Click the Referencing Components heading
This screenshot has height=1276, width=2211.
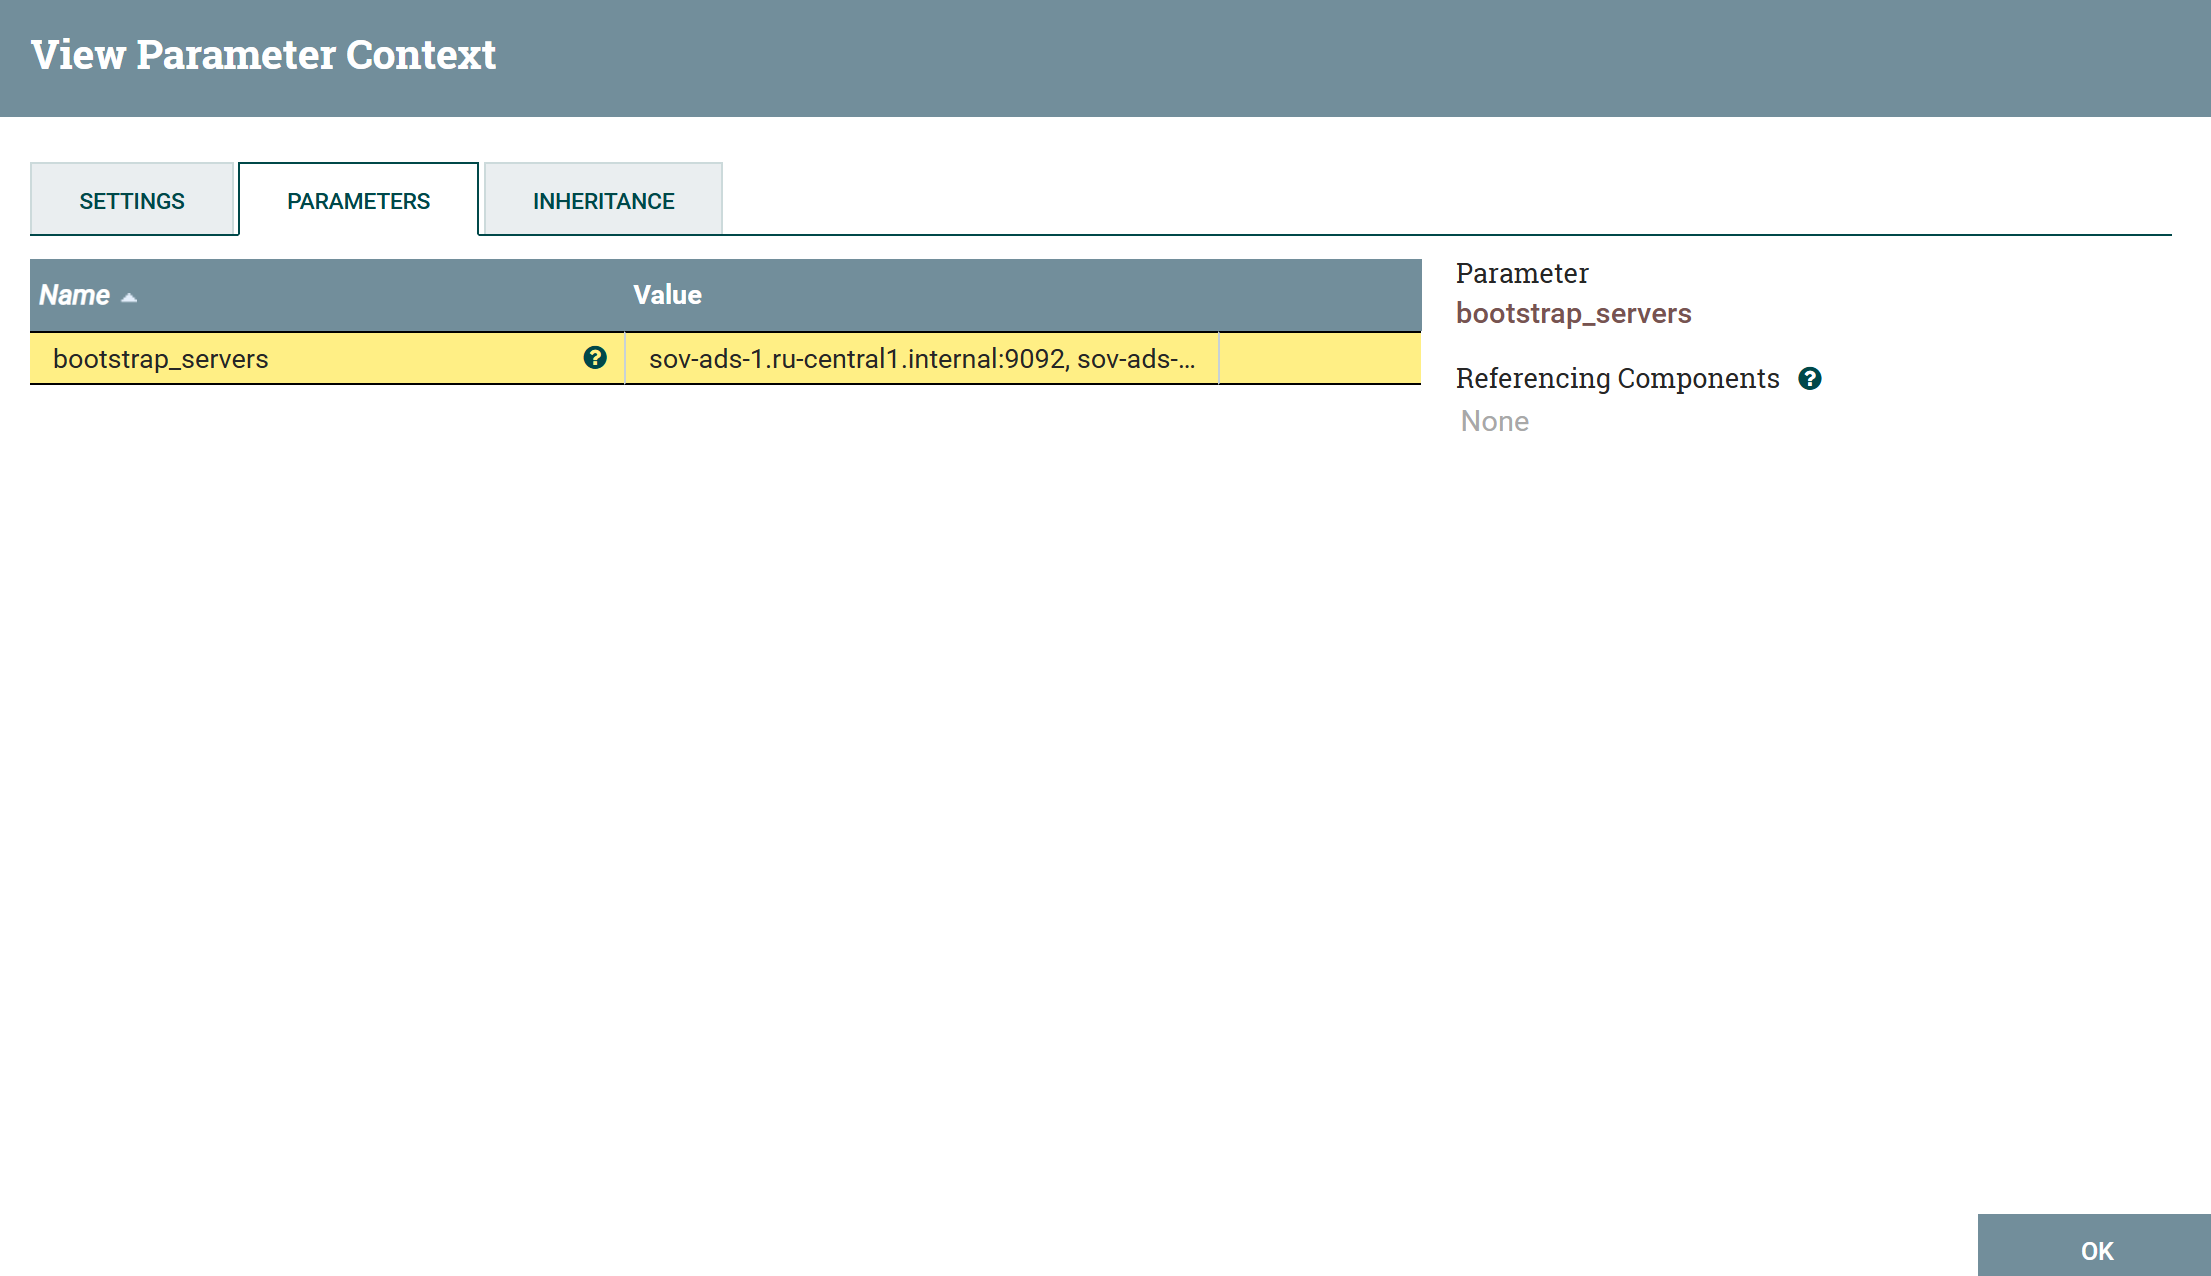click(1618, 378)
